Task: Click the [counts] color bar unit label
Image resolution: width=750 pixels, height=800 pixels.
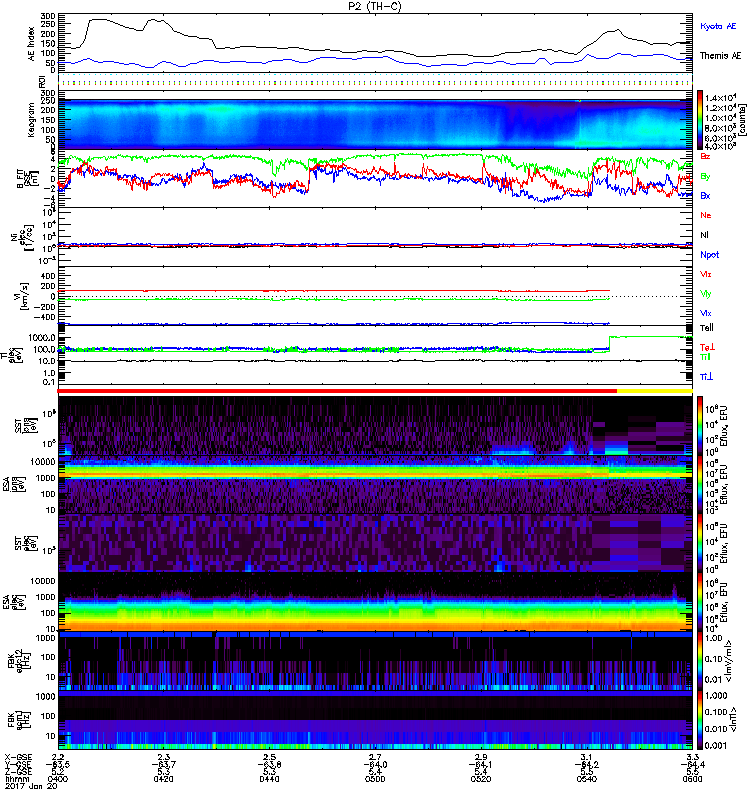Action: pyautogui.click(x=742, y=120)
